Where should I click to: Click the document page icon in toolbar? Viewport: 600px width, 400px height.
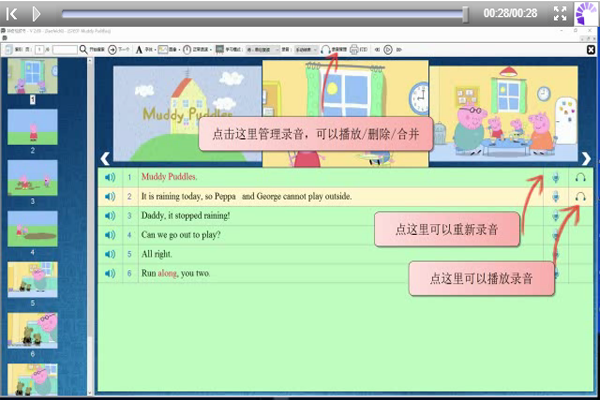(x=9, y=49)
